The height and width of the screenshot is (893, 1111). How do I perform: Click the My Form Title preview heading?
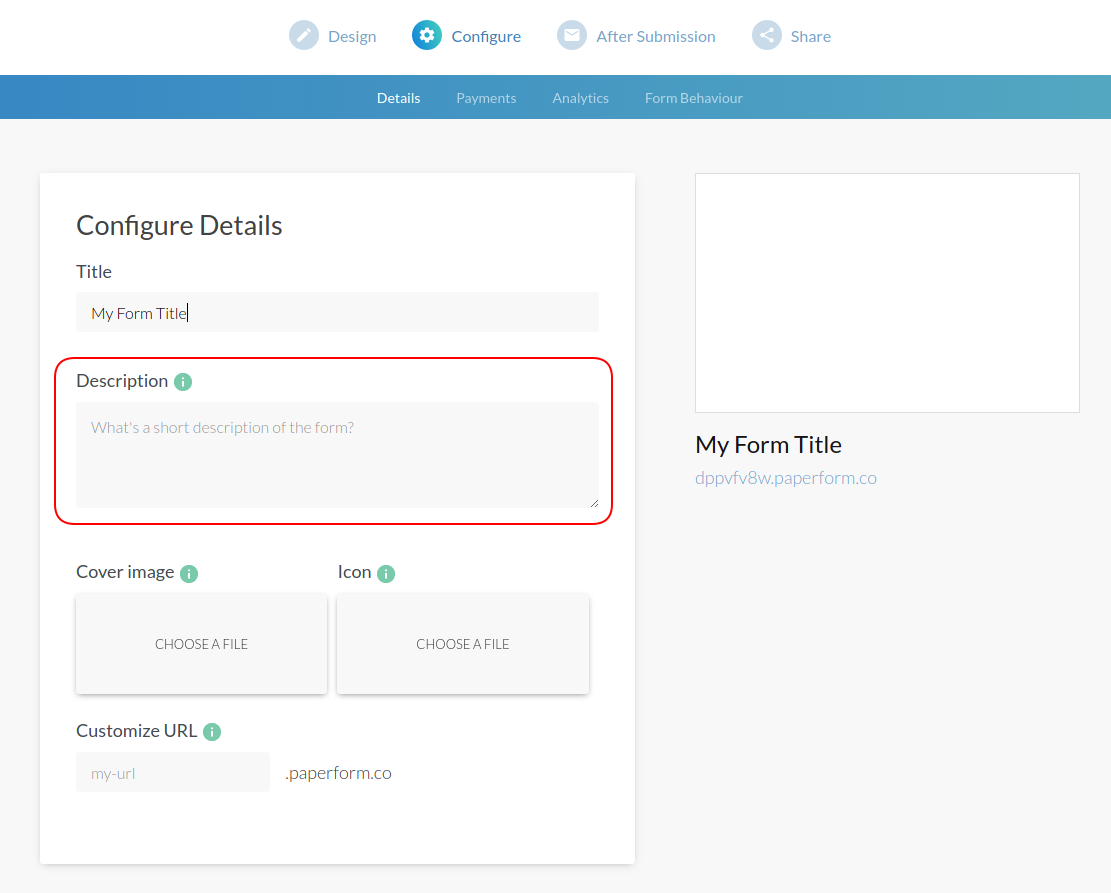[x=768, y=444]
